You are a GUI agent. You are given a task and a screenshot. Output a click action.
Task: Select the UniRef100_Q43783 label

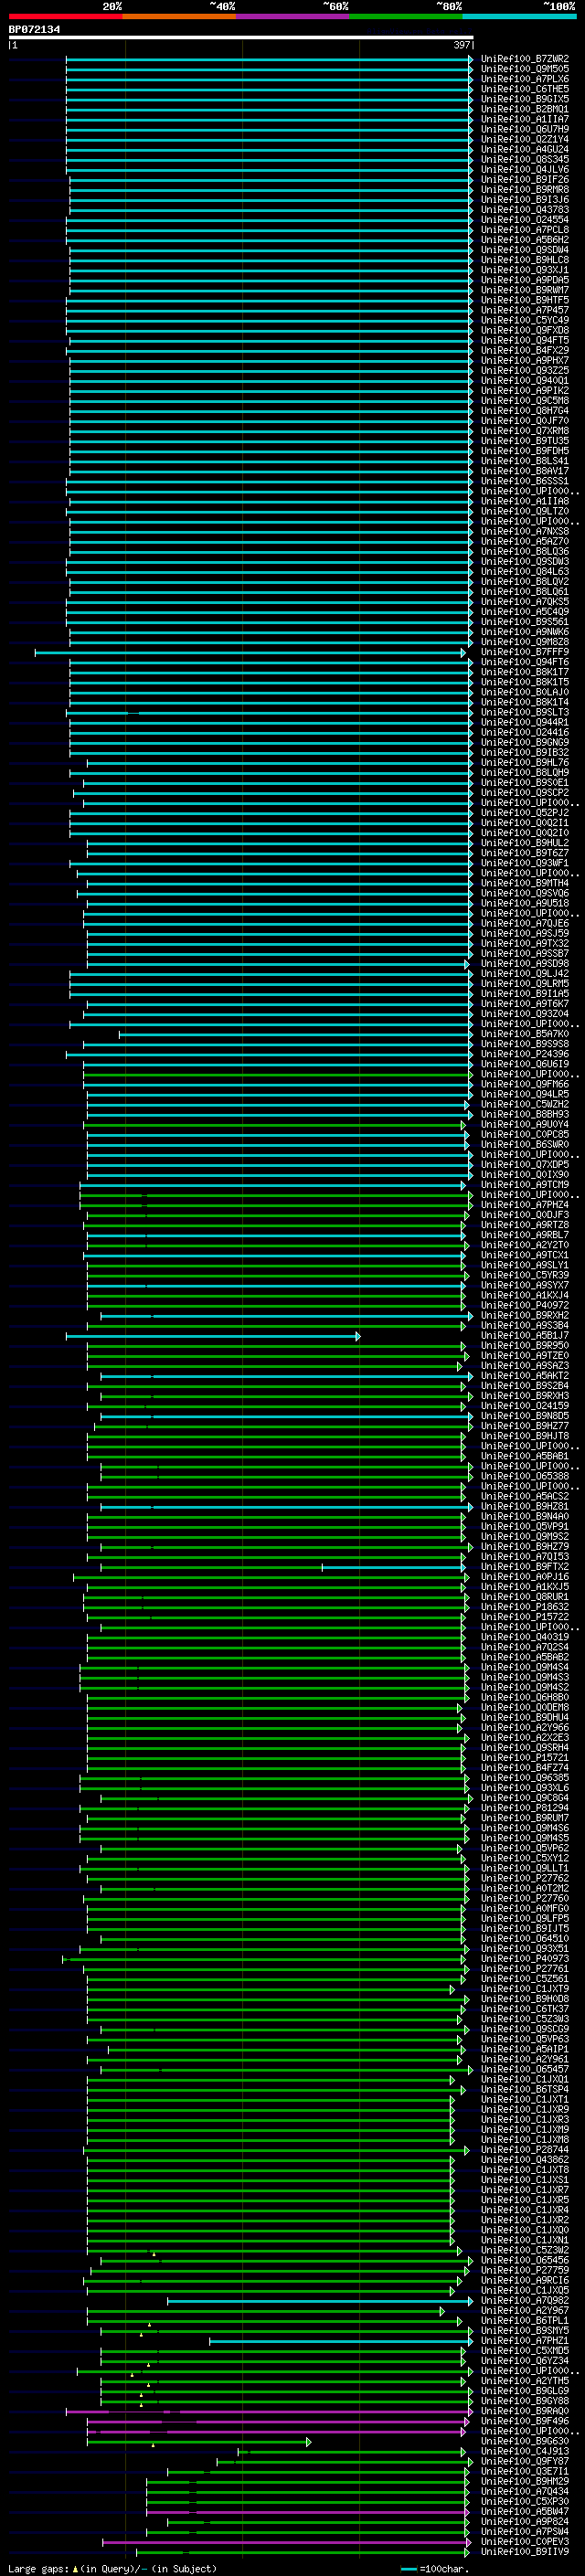[x=525, y=210]
